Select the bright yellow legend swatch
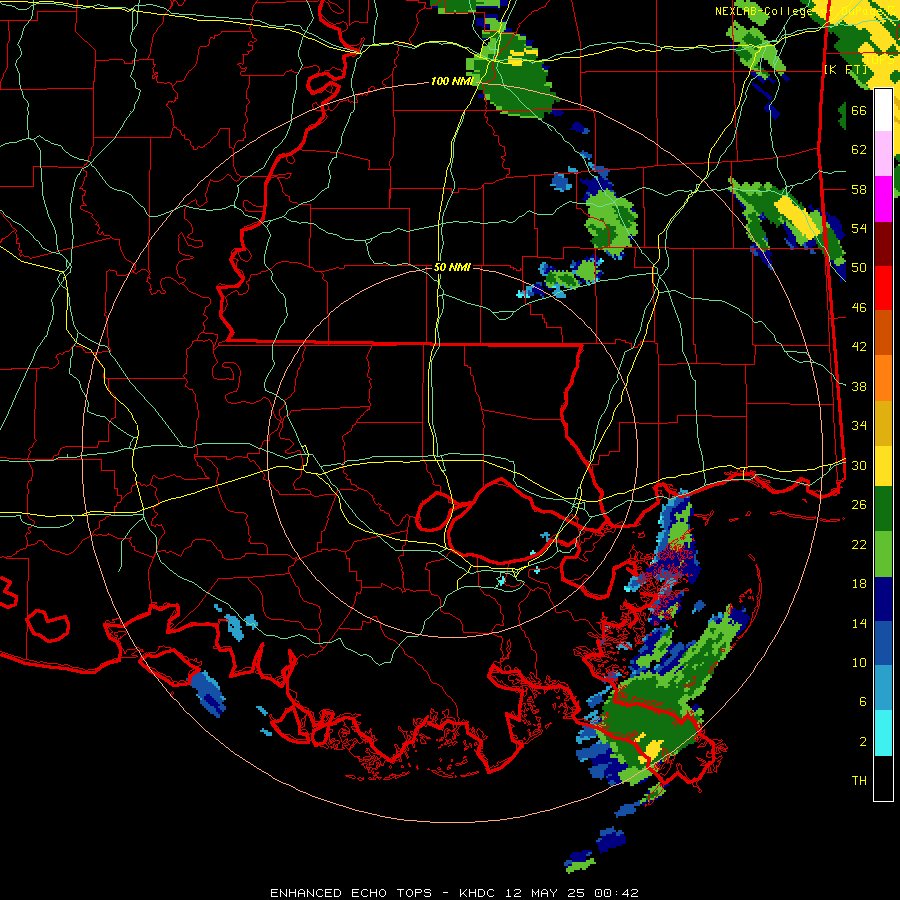This screenshot has width=900, height=900. [883, 465]
